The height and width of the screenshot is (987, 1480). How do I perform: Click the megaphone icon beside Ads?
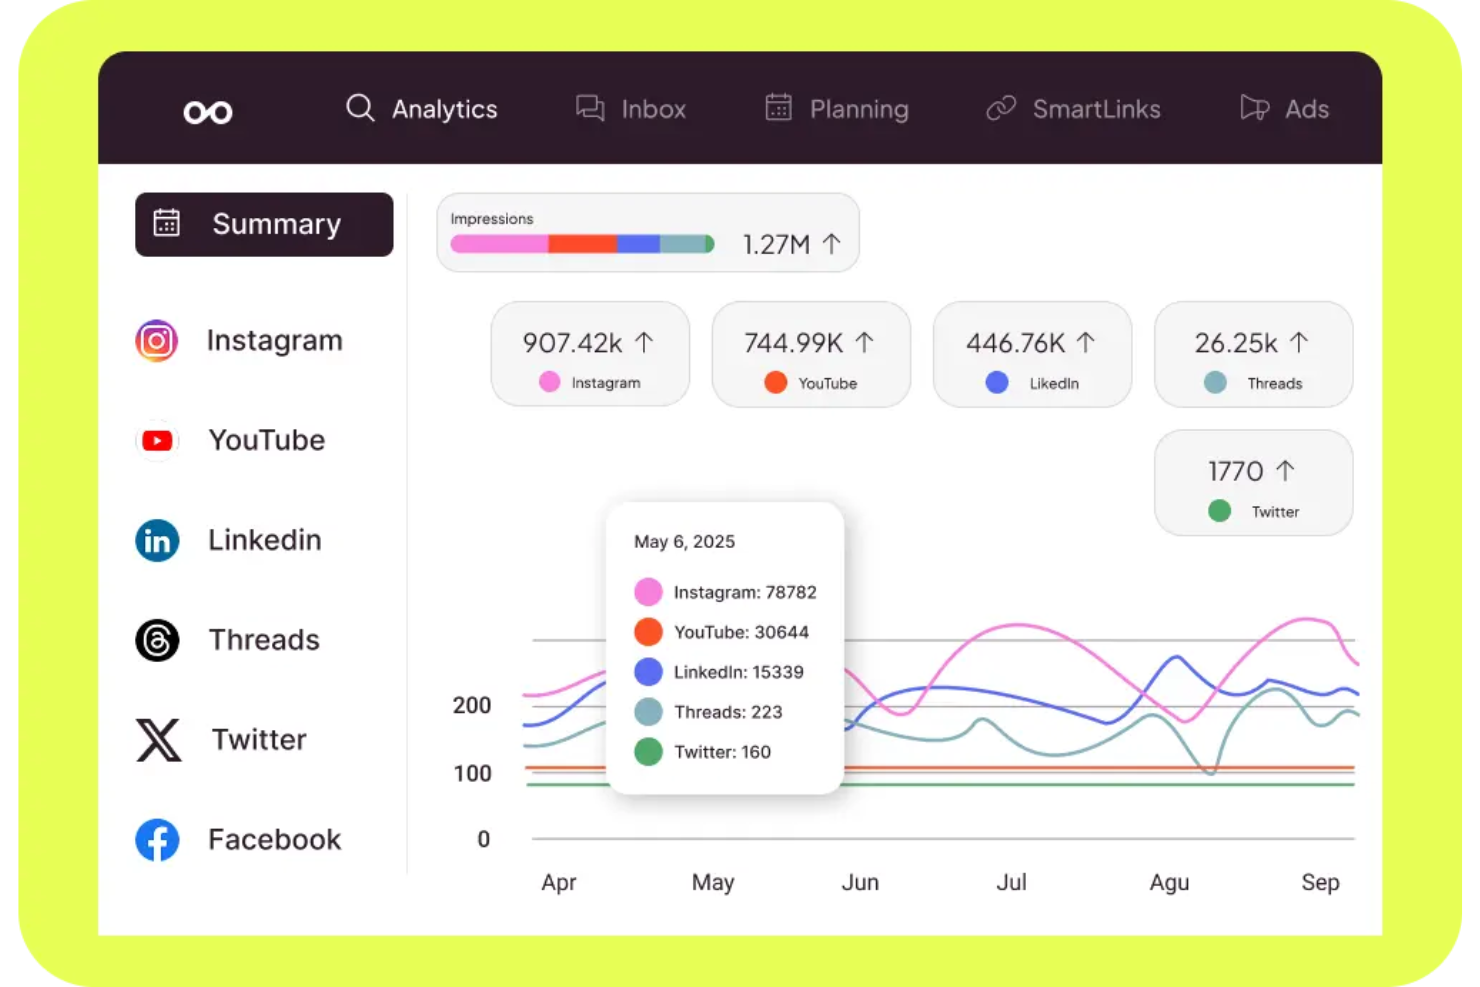pyautogui.click(x=1254, y=108)
